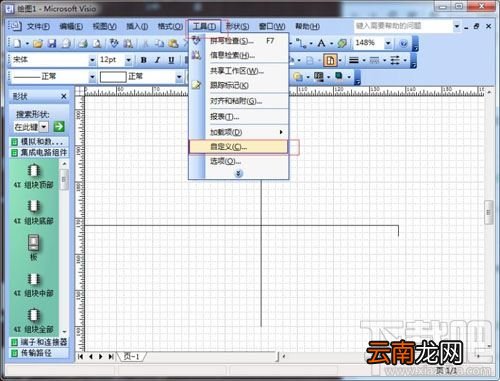Viewport: 500px width, 381px height.
Task: Click the Paste clipboard icon
Action: pos(173,43)
